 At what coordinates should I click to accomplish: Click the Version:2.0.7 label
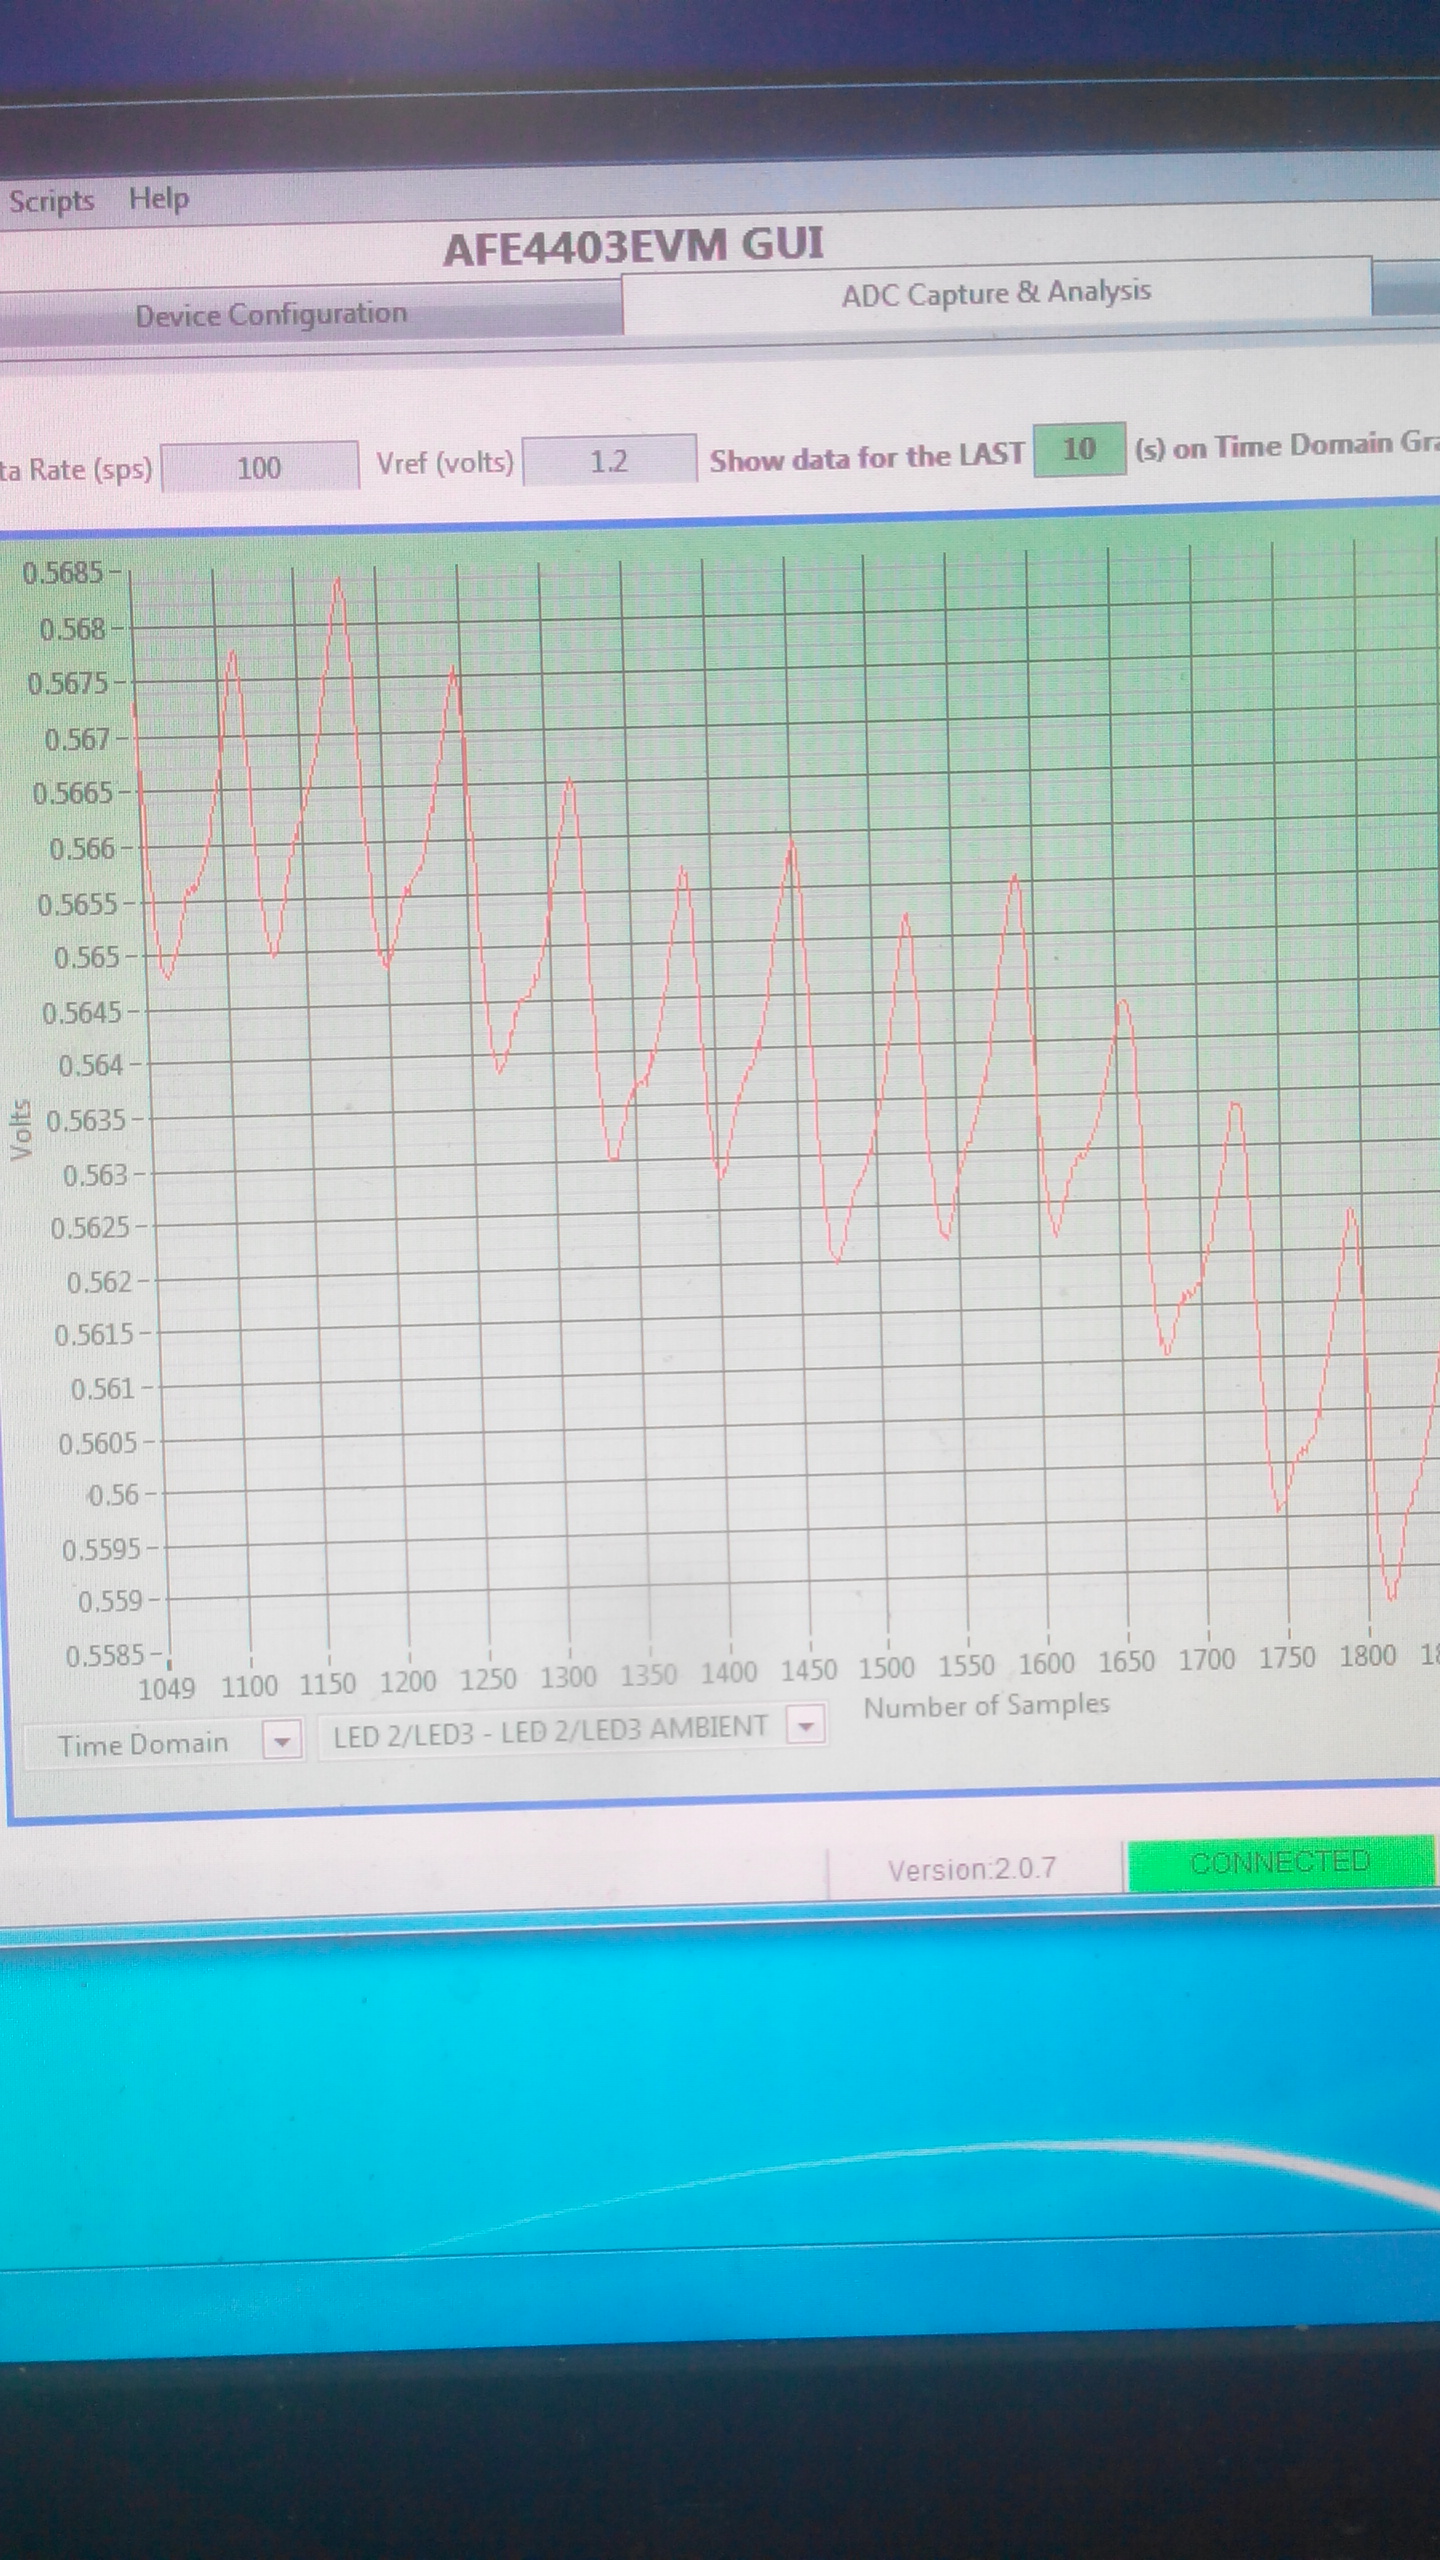971,1868
